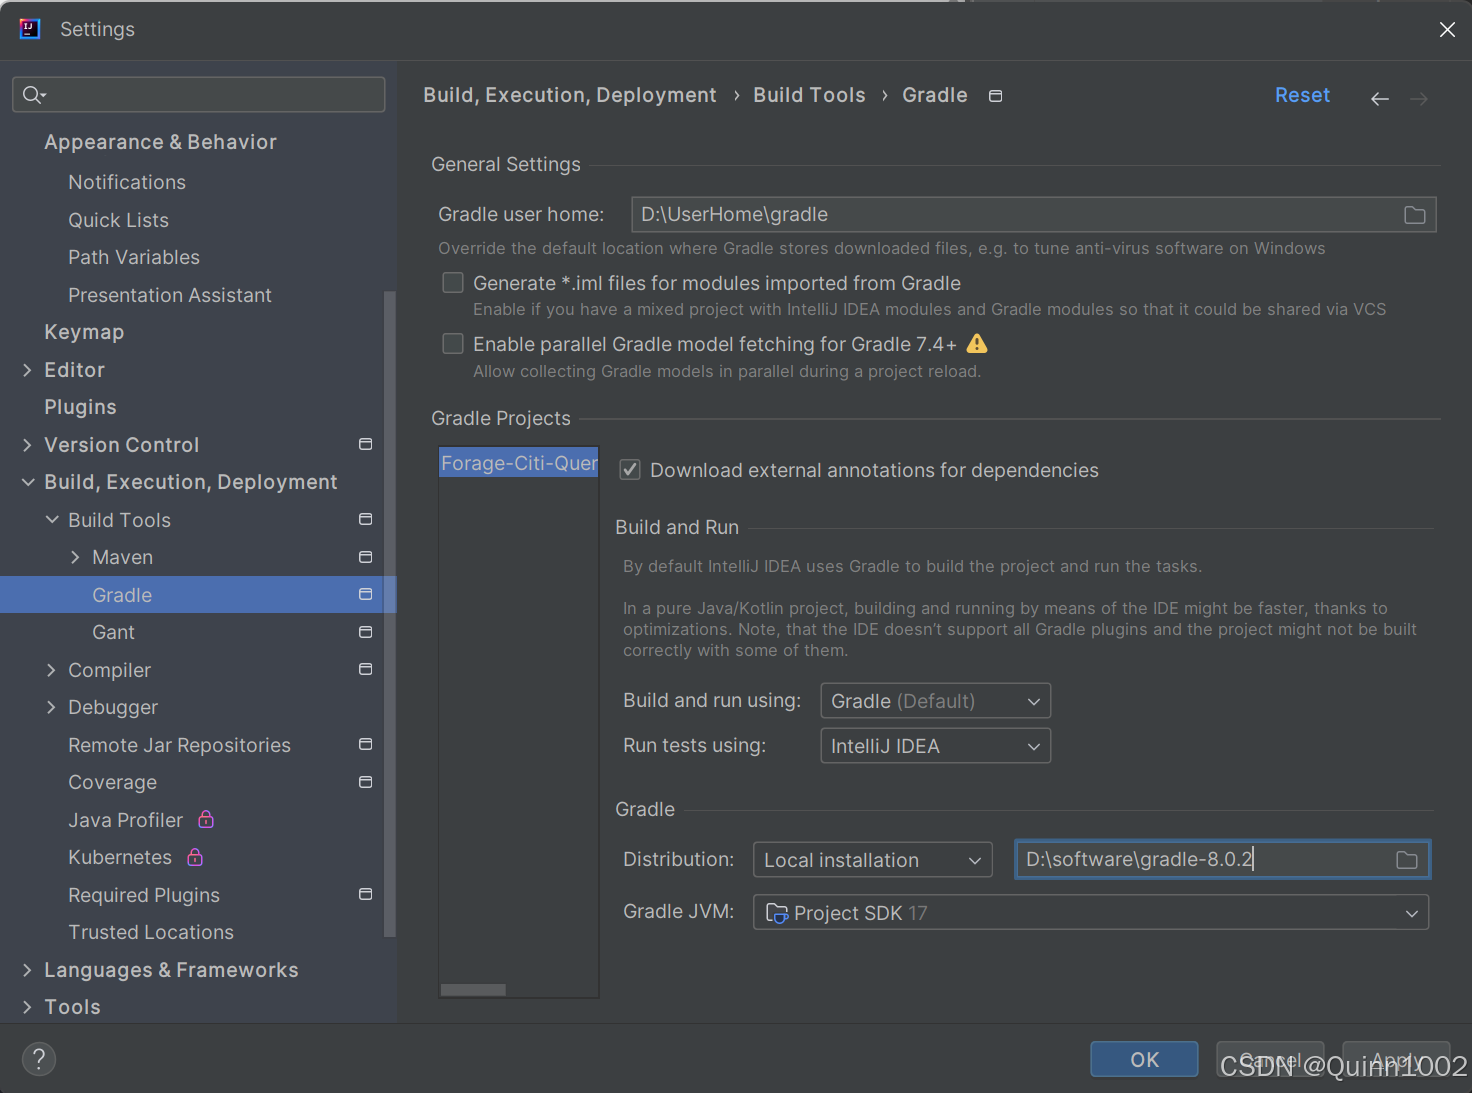Click the Apply button
This screenshot has width=1472, height=1093.
[1396, 1060]
